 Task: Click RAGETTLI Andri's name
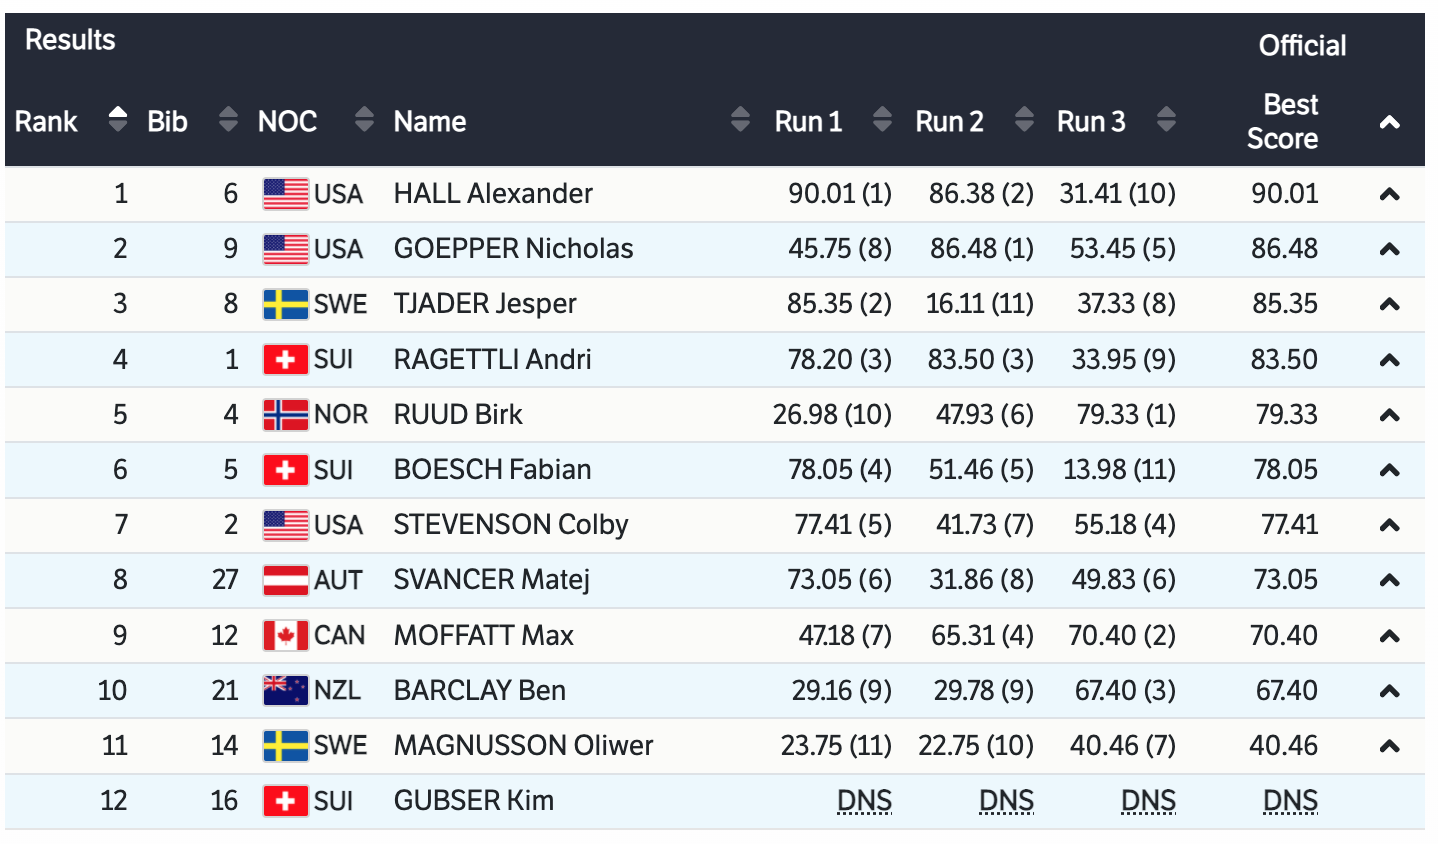(x=492, y=360)
